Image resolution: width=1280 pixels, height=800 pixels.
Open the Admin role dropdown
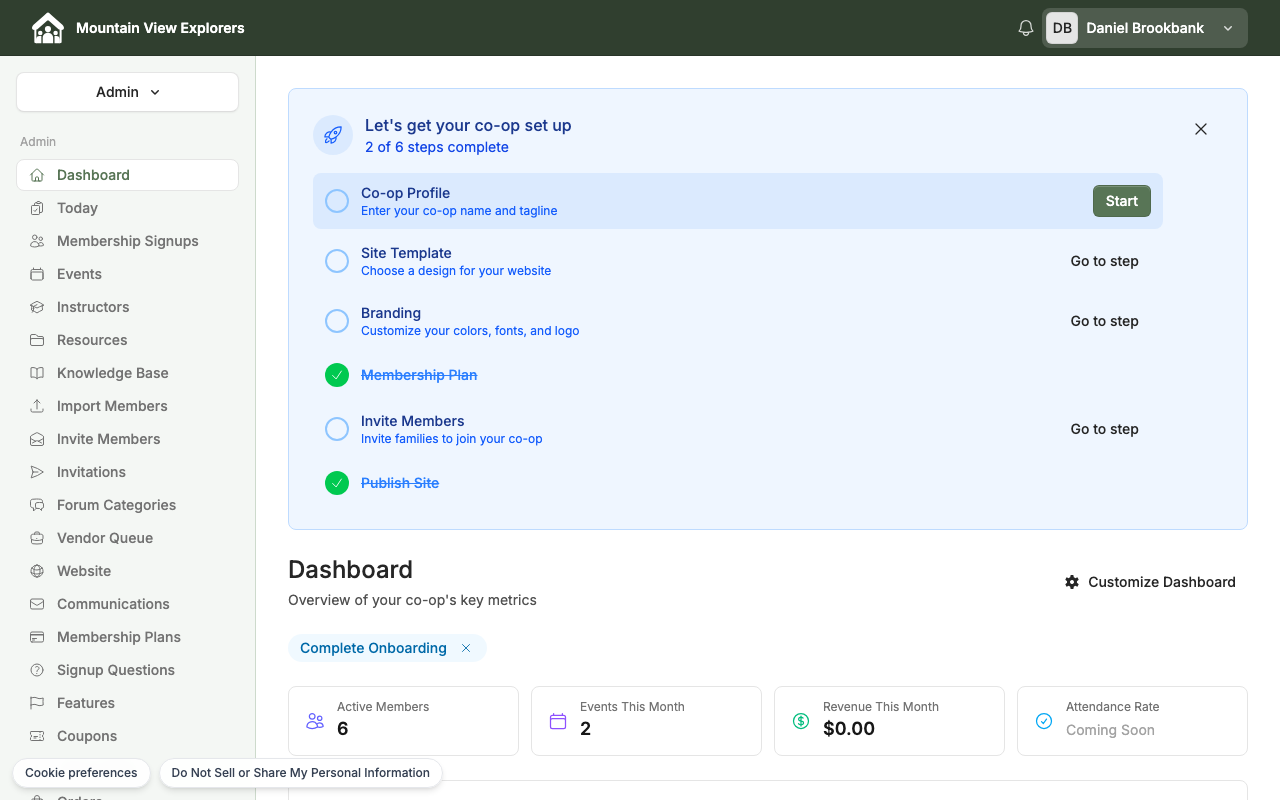[x=127, y=92]
